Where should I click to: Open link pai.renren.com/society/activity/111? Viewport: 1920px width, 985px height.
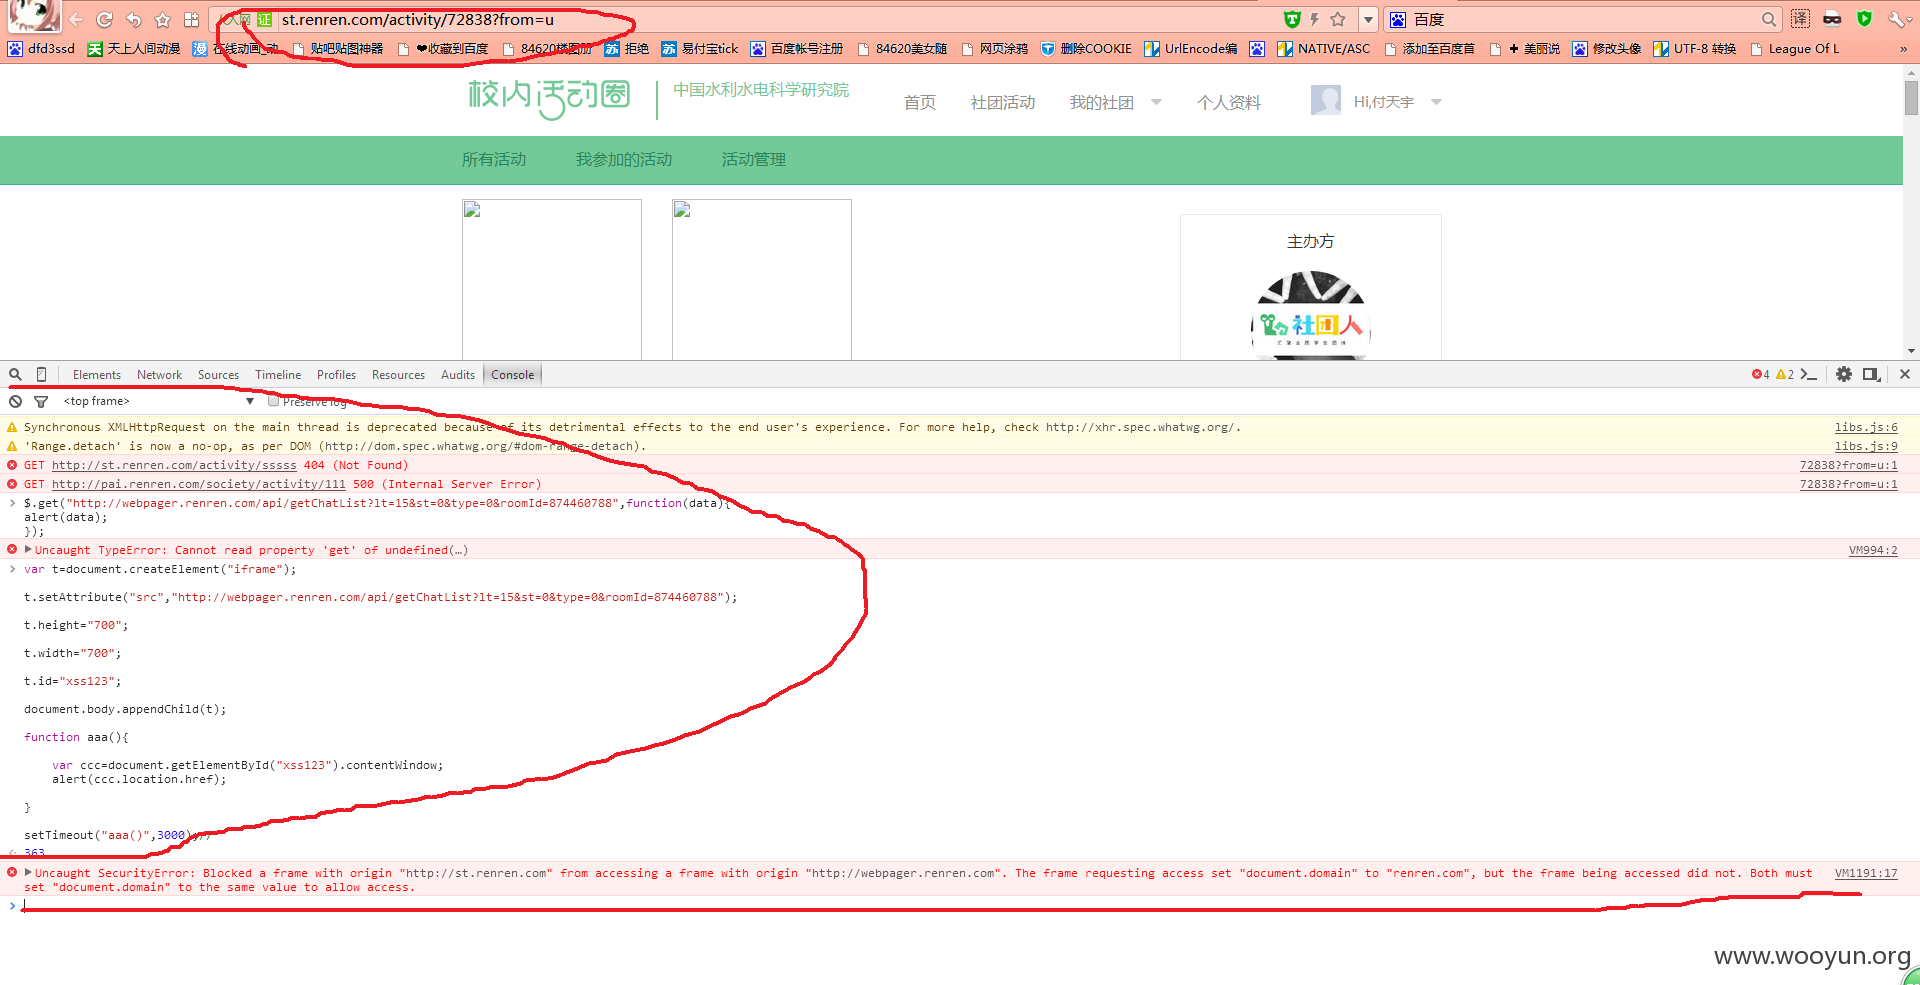(x=198, y=484)
